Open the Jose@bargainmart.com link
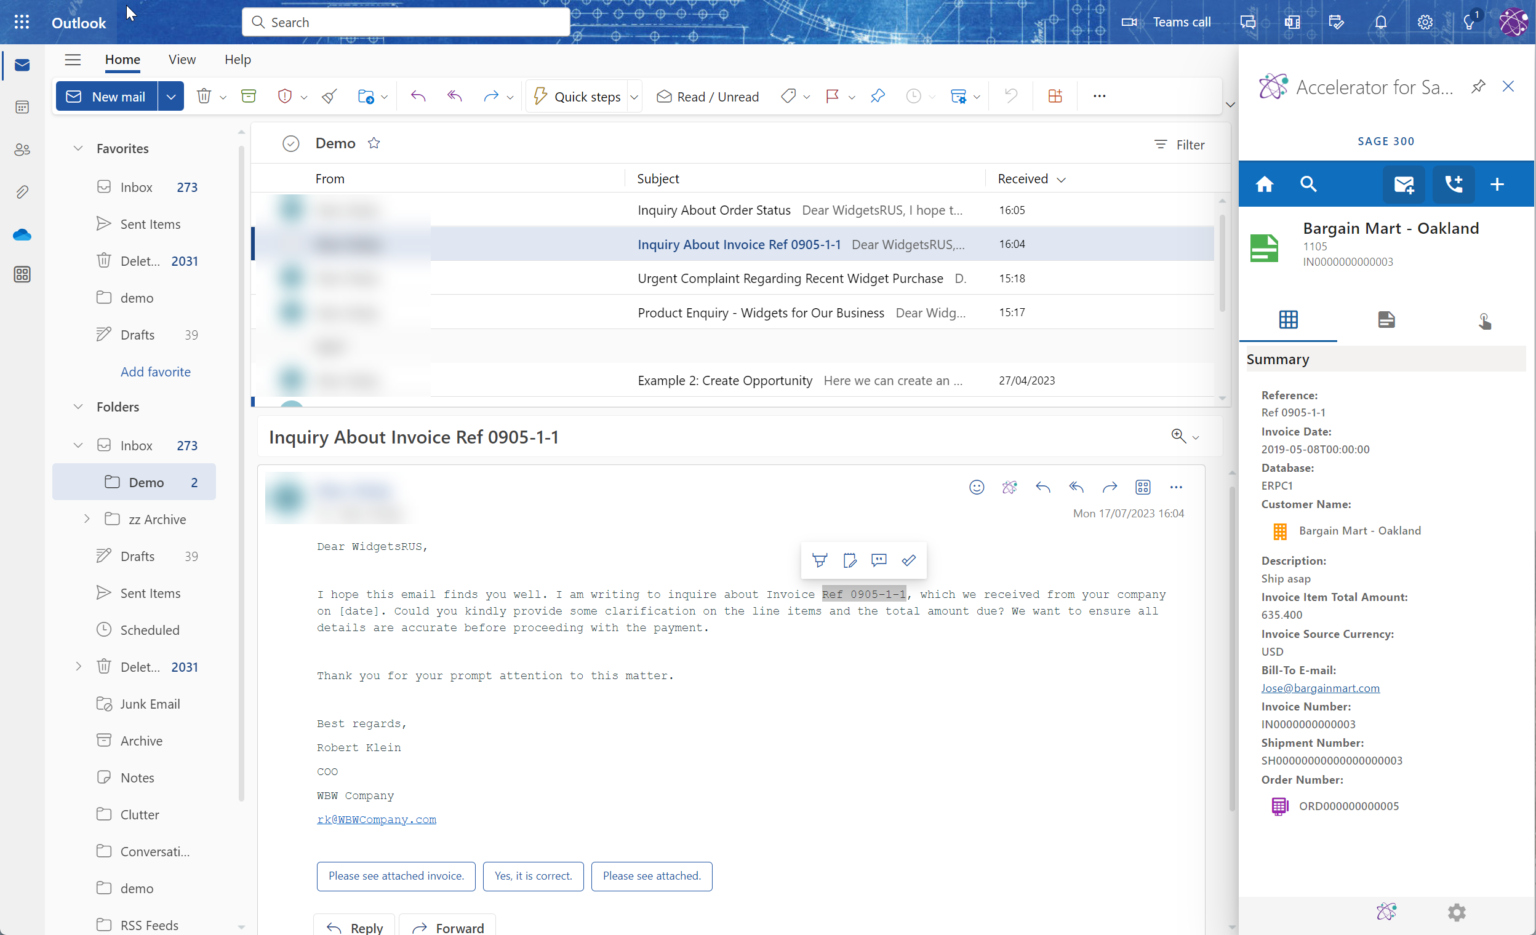The height and width of the screenshot is (935, 1536). click(1320, 688)
